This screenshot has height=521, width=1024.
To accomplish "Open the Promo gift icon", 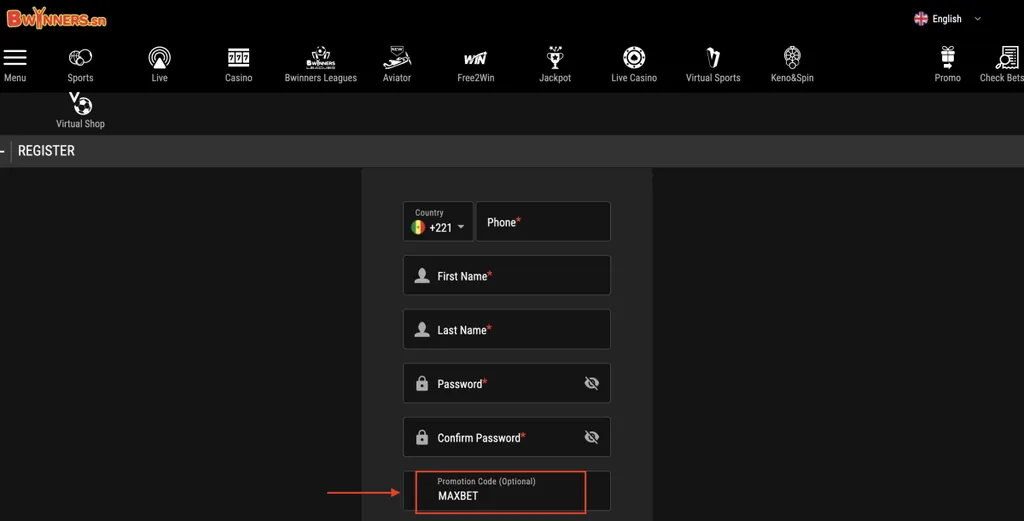I will [947, 58].
